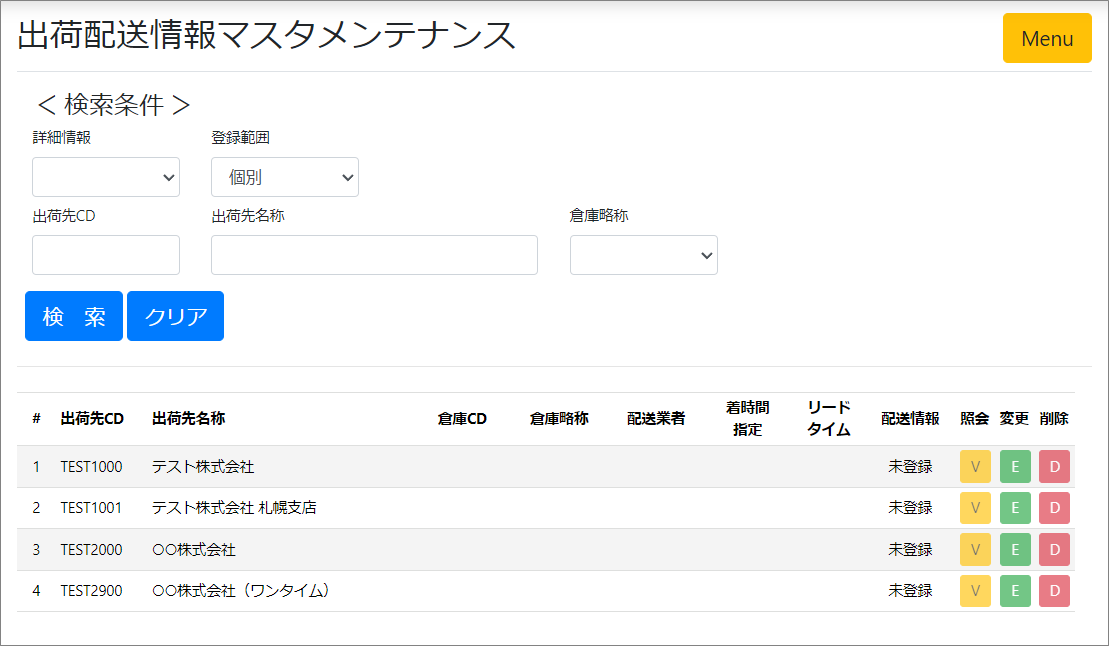
Task: Expand the 登録範囲 dropdown showing 個別
Action: (x=284, y=177)
